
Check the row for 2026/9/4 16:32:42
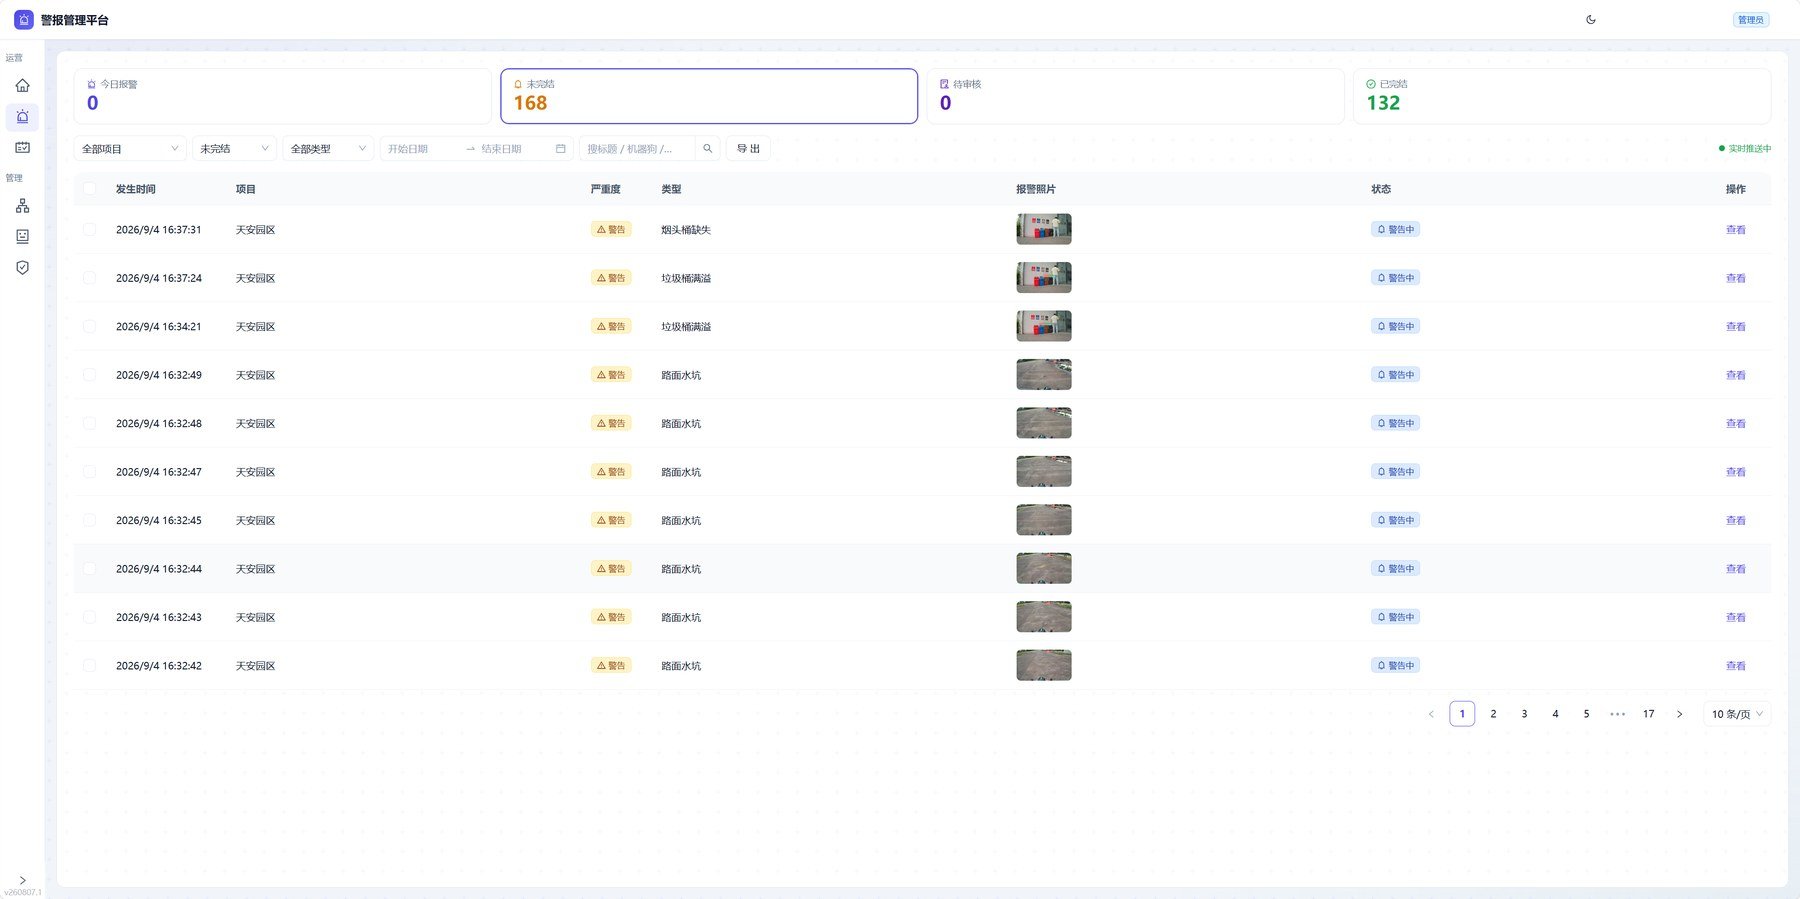coord(90,666)
